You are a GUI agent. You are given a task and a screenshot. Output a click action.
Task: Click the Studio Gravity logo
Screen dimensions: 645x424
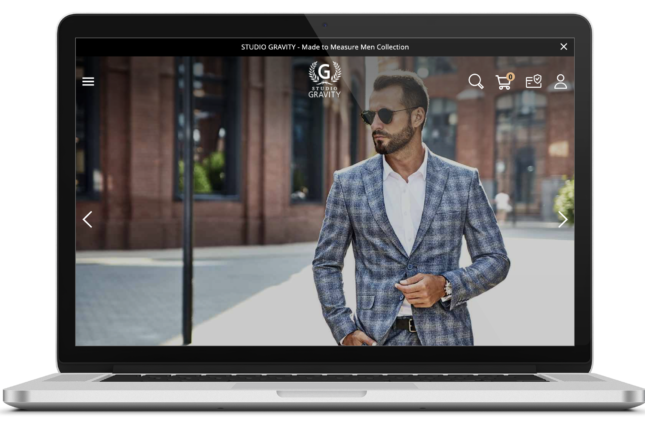(325, 79)
